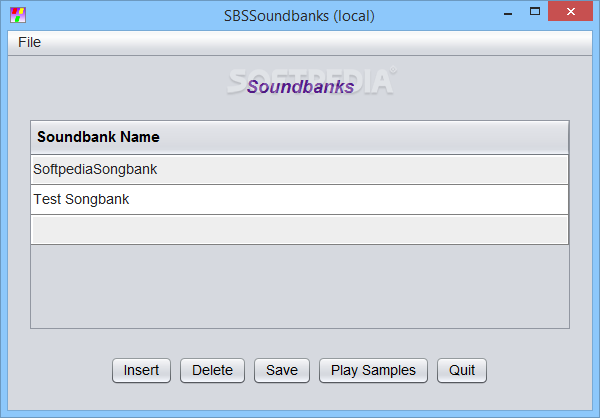The width and height of the screenshot is (600, 418).
Task: Click the Insert button
Action: [141, 370]
